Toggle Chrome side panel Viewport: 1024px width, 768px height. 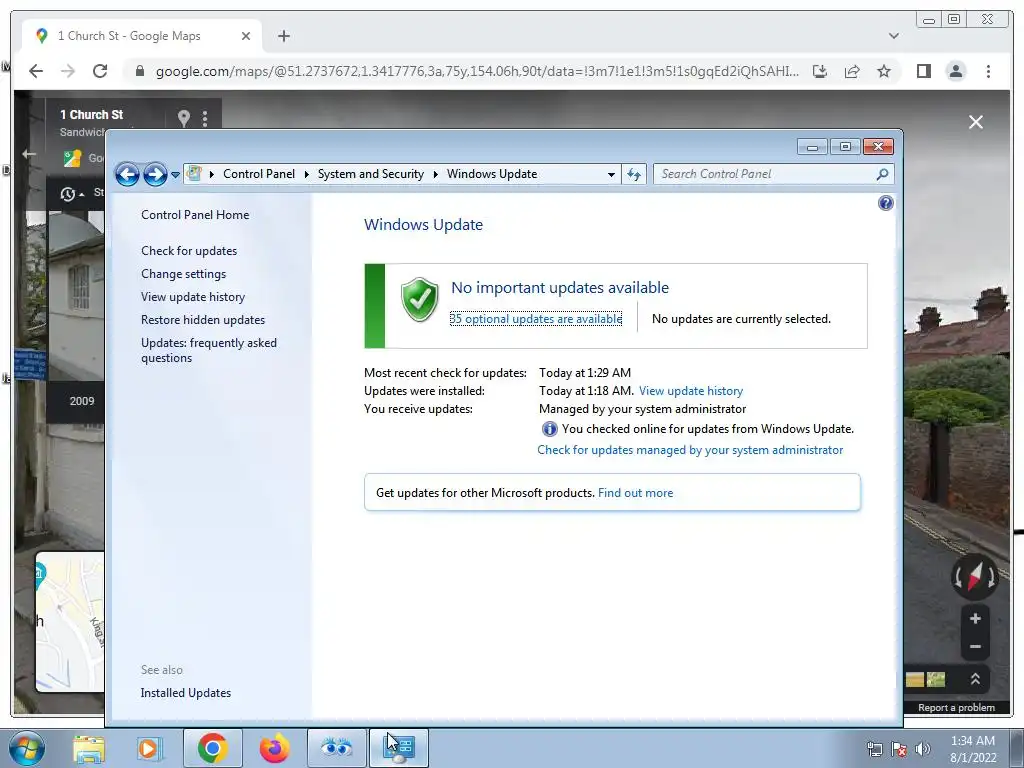923,71
